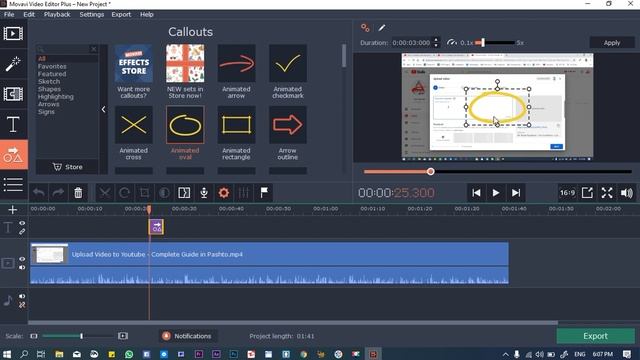Viewport: 640px width, 360px height.
Task: Click the Apply button
Action: point(611,42)
